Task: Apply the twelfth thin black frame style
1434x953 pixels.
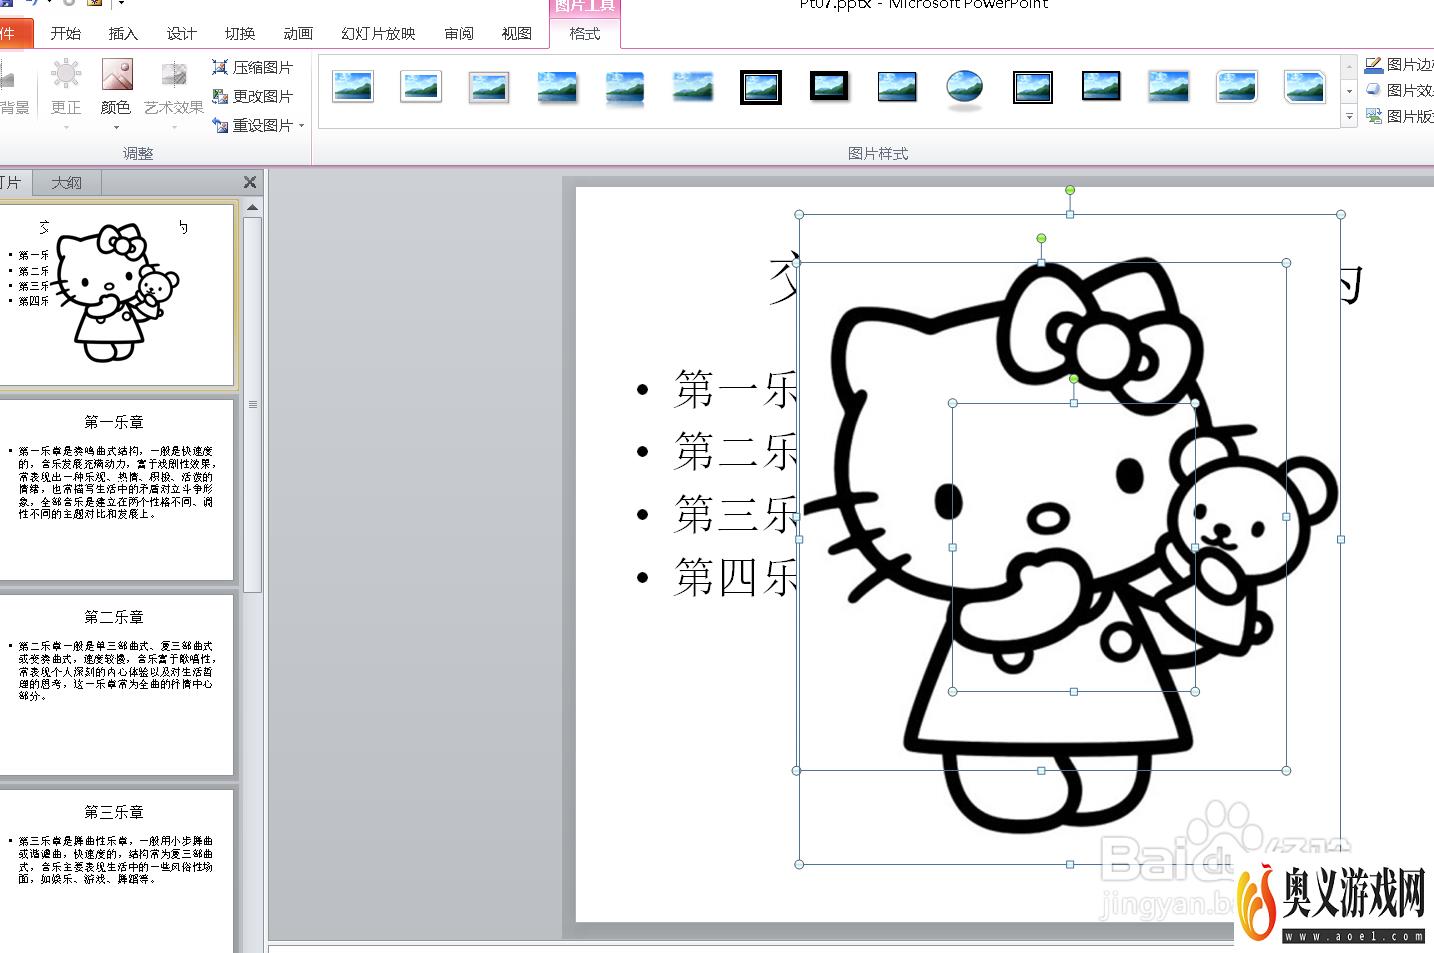Action: (x=1101, y=86)
